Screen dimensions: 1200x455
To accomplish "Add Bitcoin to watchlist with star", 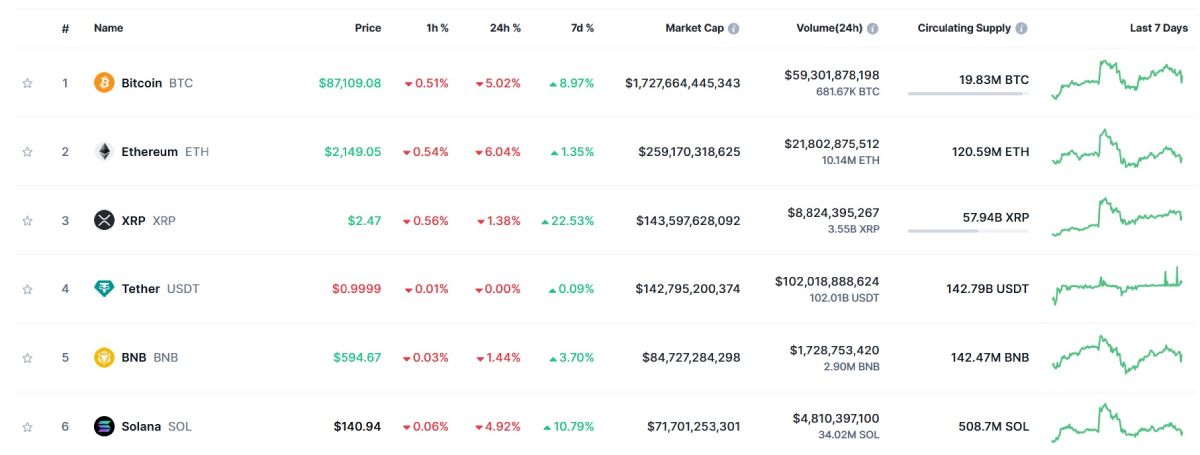I will pyautogui.click(x=27, y=83).
